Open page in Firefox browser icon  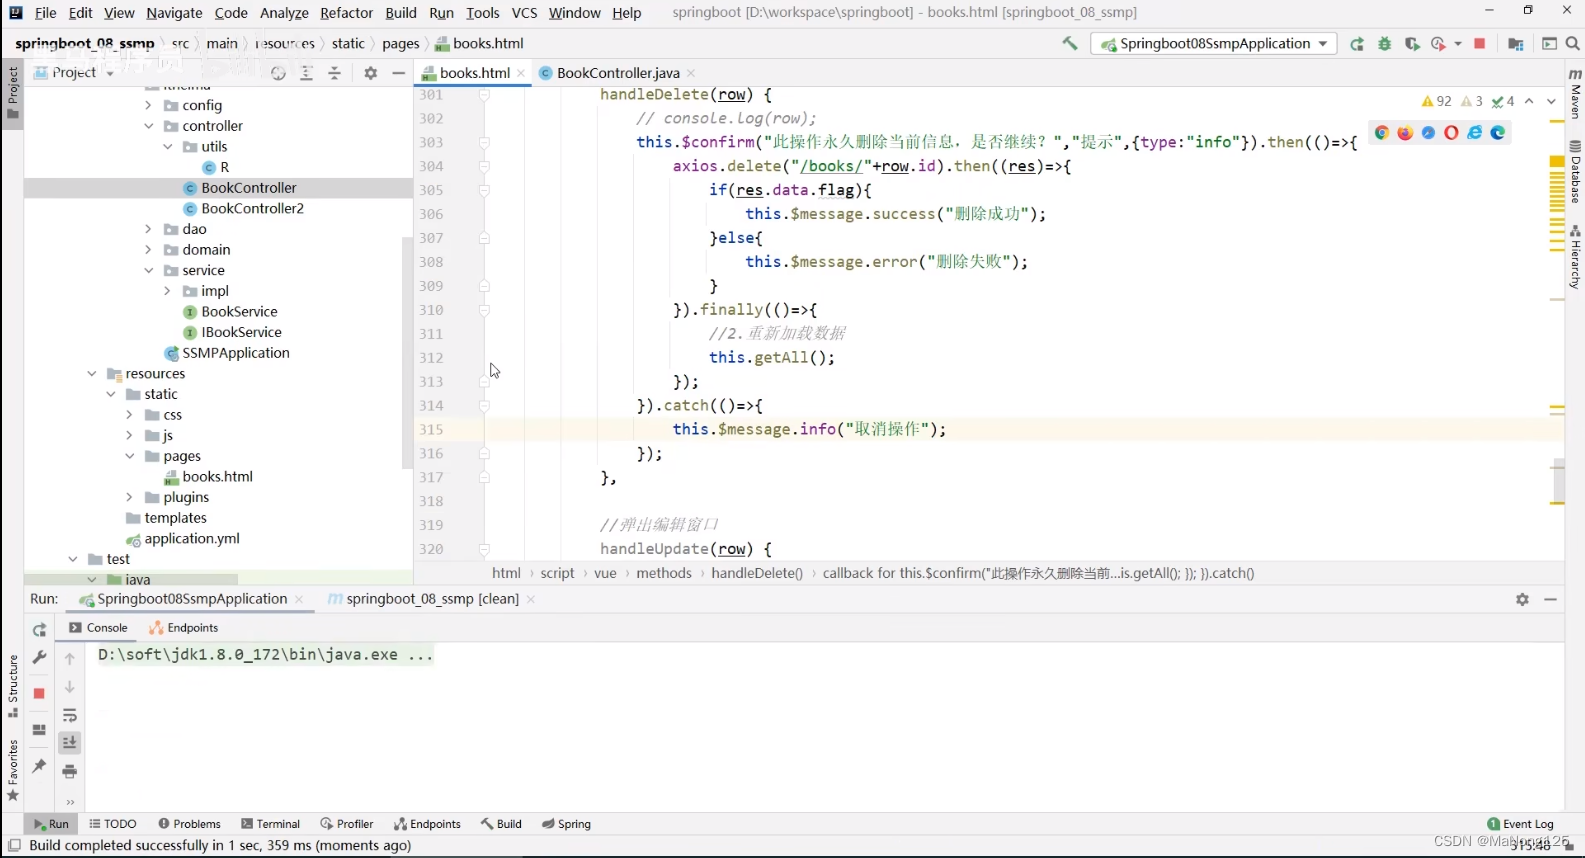[1405, 133]
